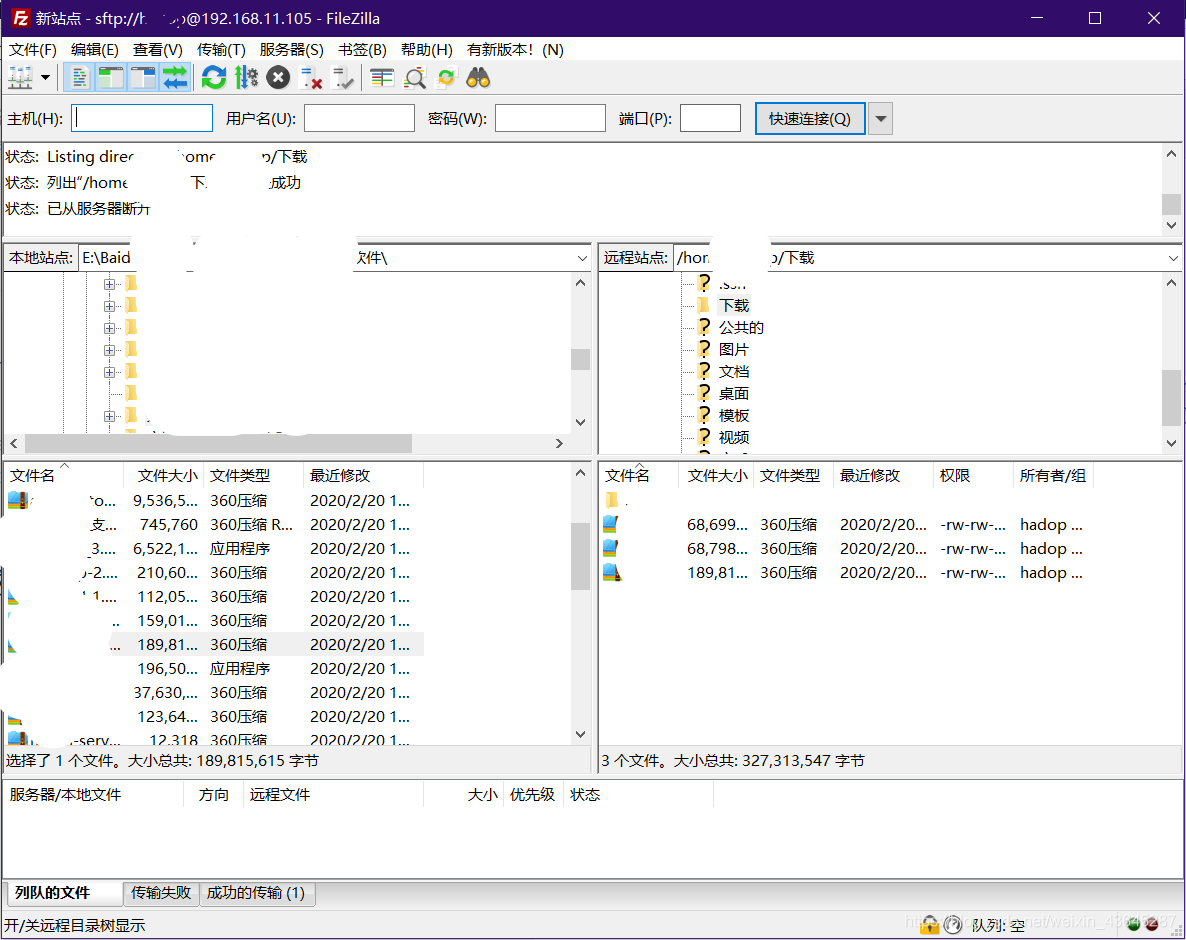Screen dimensions: 1186x940
Task: Open the Site Manager dropdown arrow
Action: pos(45,77)
